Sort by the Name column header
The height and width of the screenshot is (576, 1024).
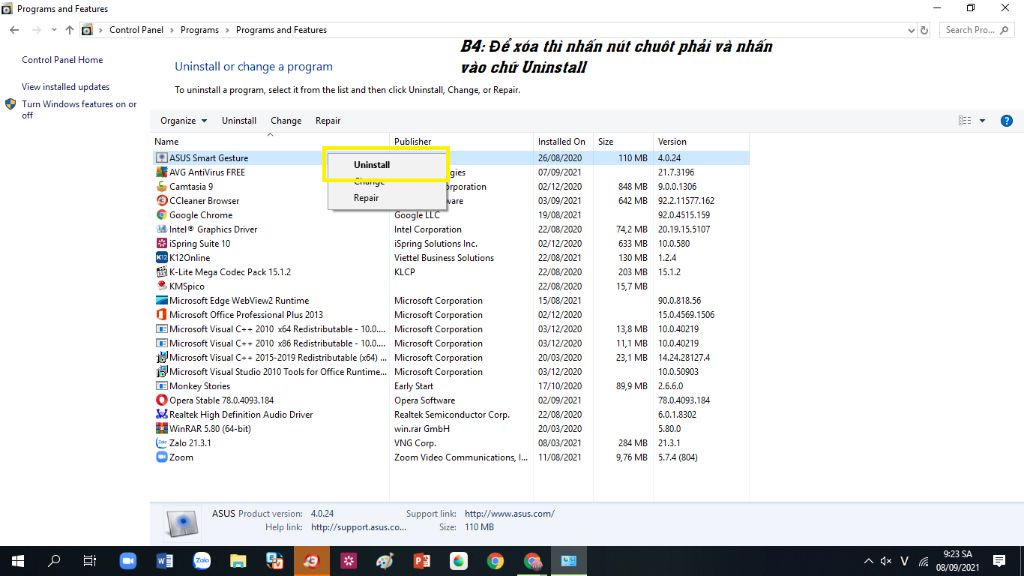[270, 142]
